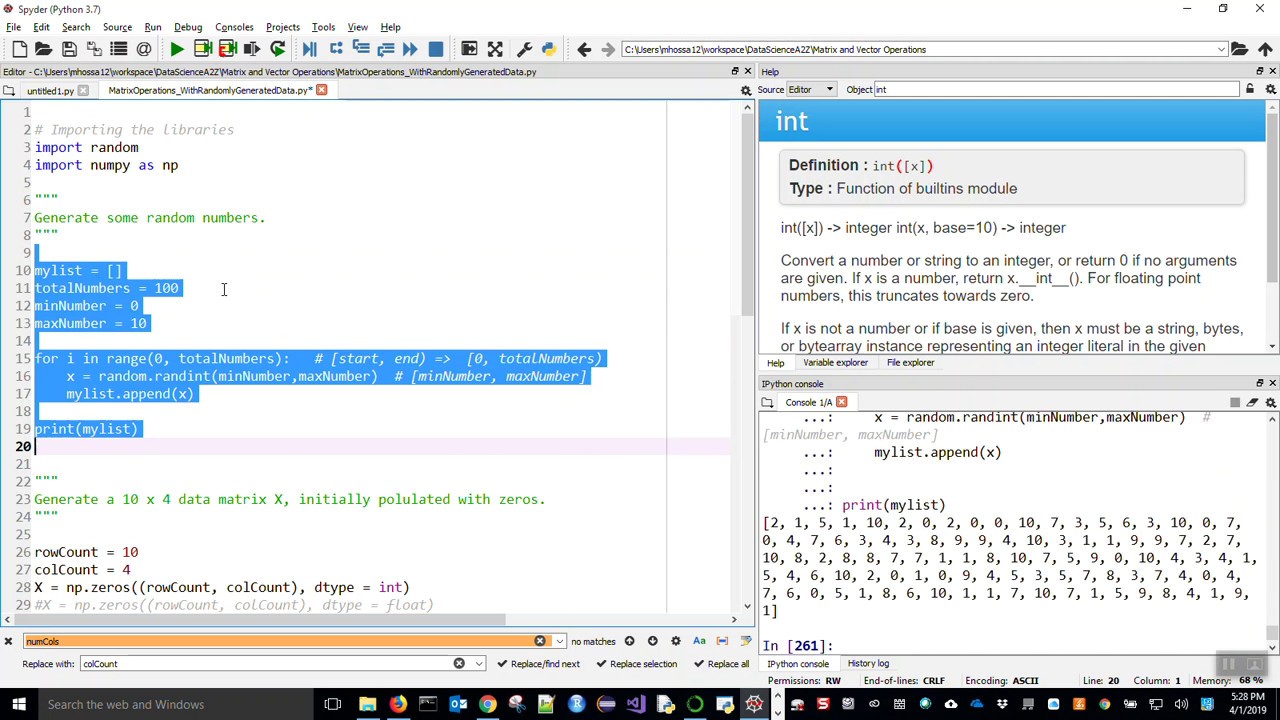The height and width of the screenshot is (720, 1280).
Task: Run file with green play button
Action: pyautogui.click(x=176, y=49)
